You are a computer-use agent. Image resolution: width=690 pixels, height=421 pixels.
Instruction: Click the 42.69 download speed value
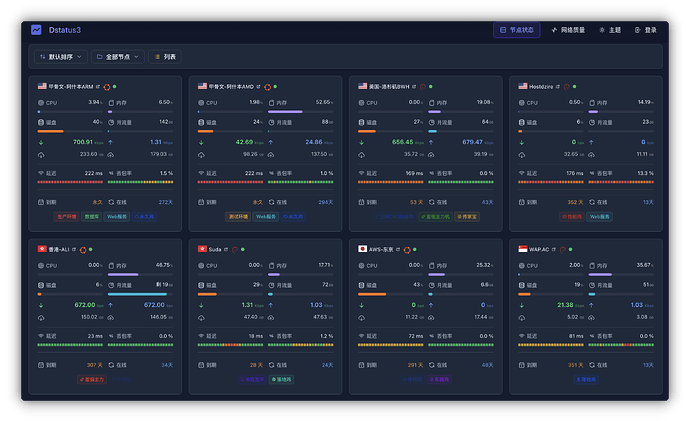244,142
